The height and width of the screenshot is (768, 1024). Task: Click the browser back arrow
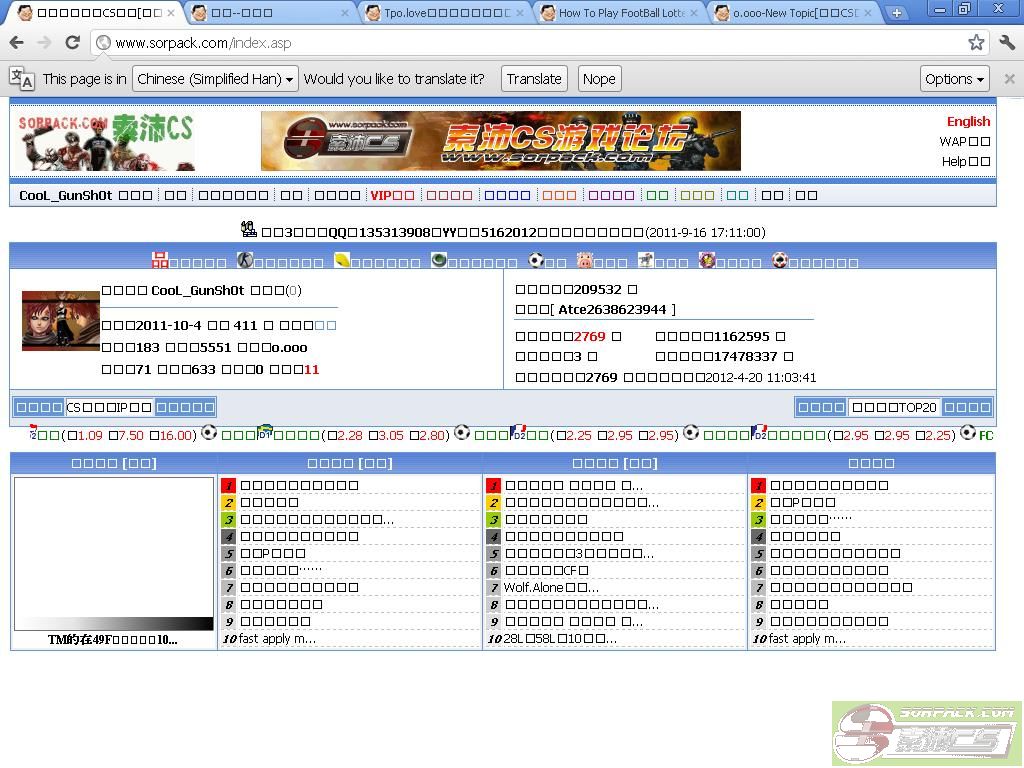[16, 43]
